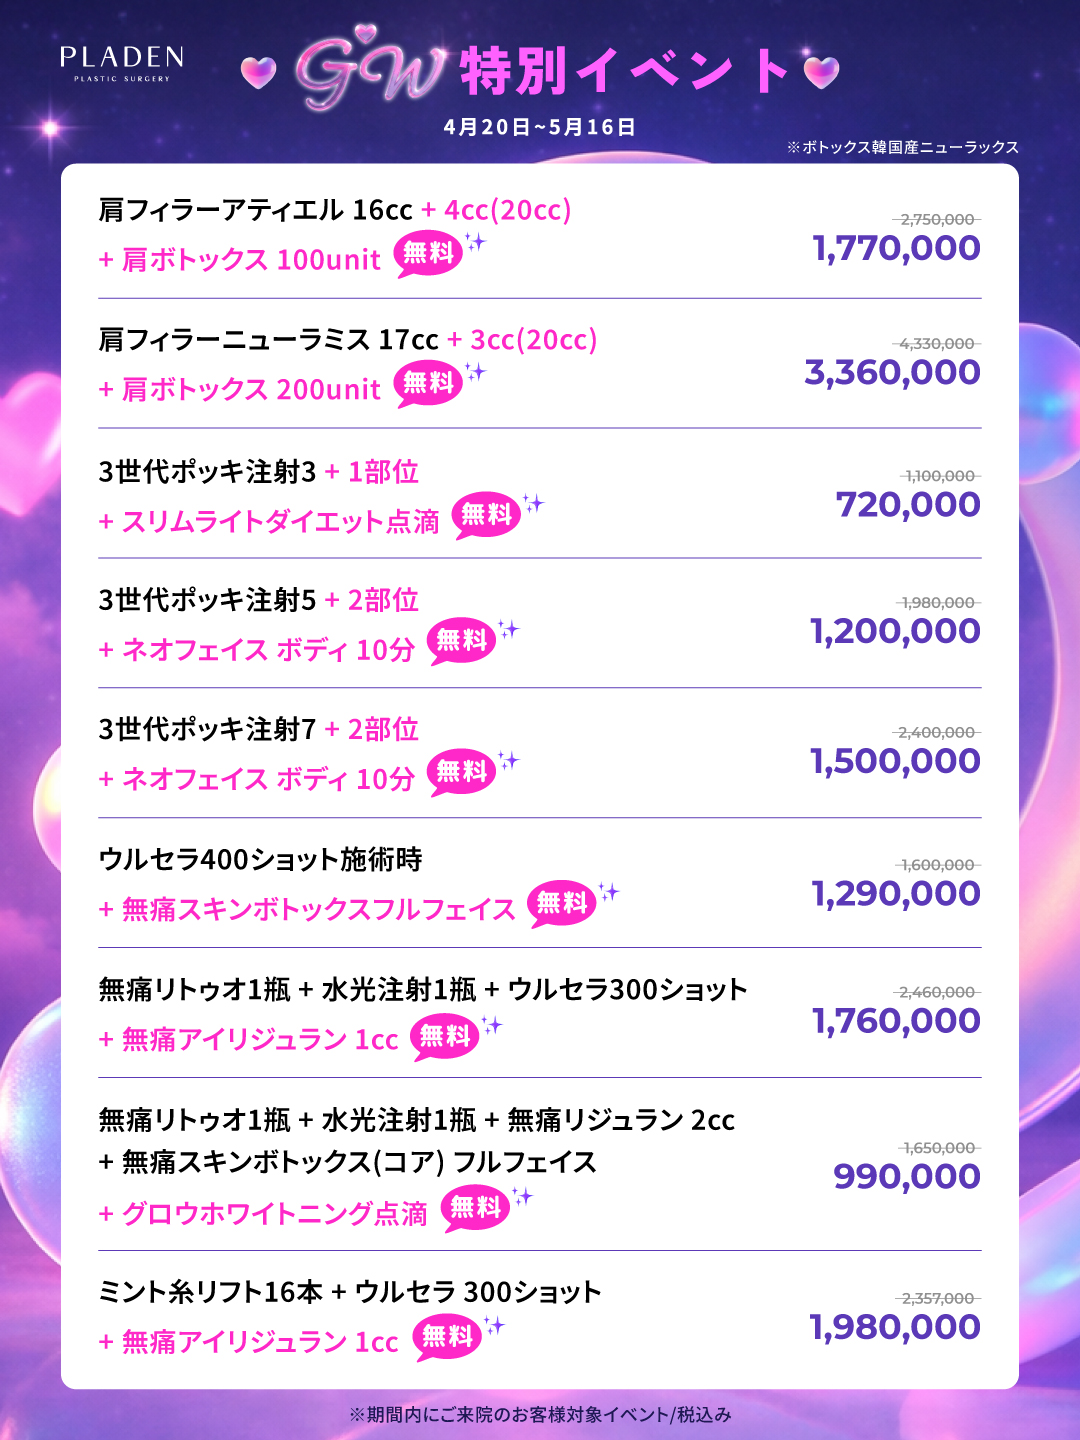Click the 無料 badge next to スリムライトダイエット点滴

(486, 515)
